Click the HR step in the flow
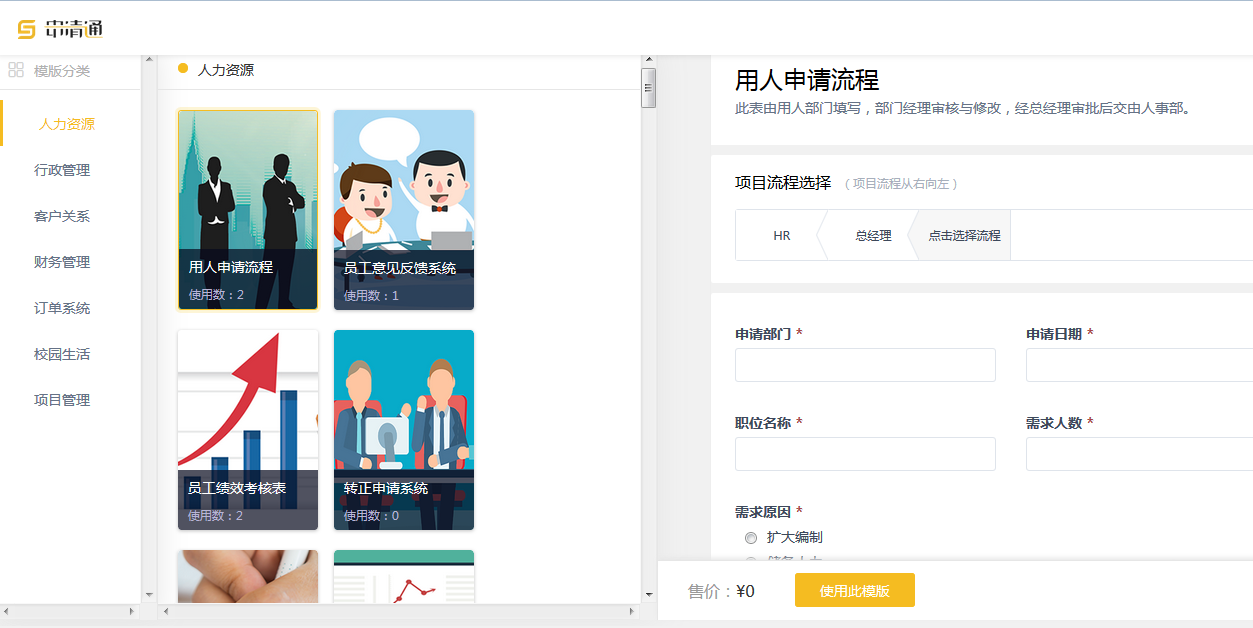1253x628 pixels. point(781,235)
